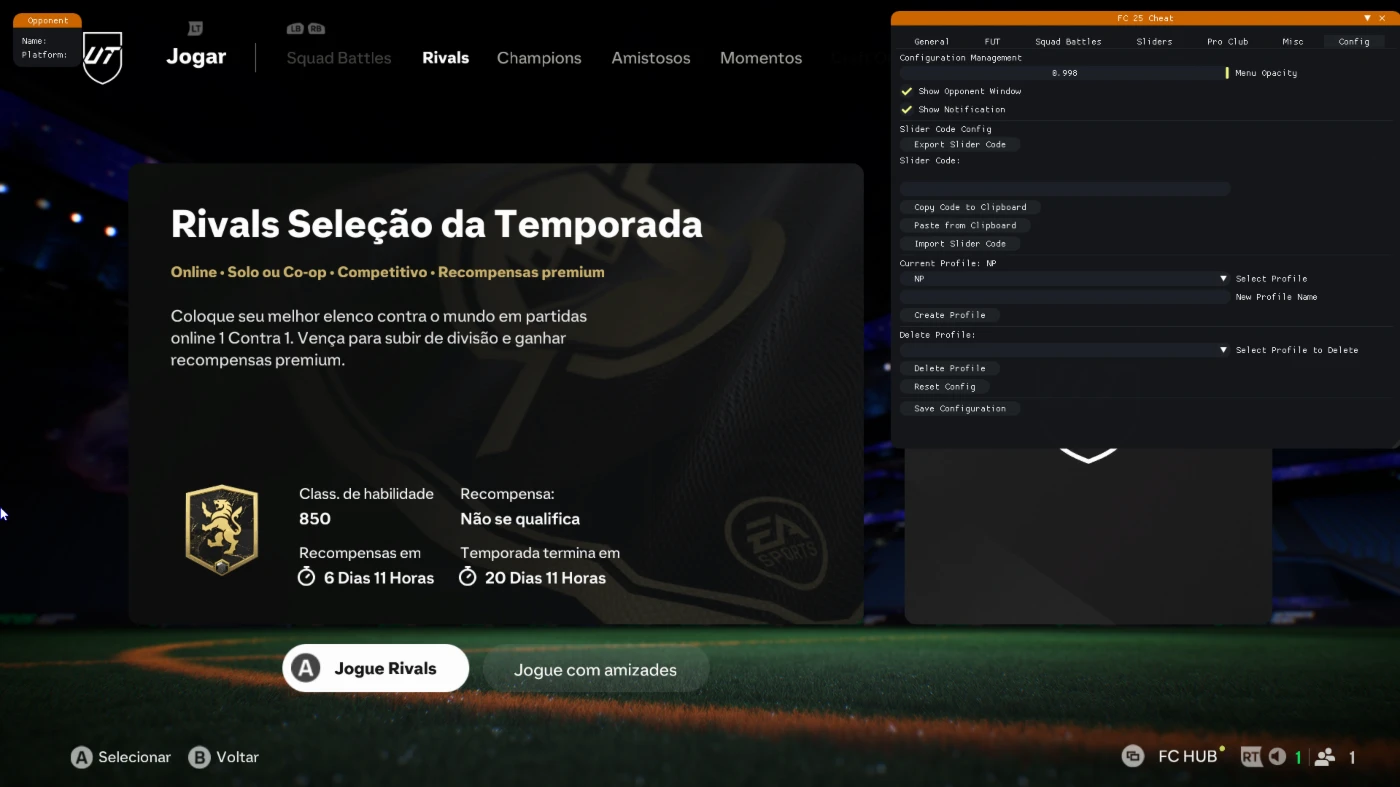This screenshot has width=1400, height=787.
Task: Click the Ultimate Team shield logo
Action: [x=102, y=58]
